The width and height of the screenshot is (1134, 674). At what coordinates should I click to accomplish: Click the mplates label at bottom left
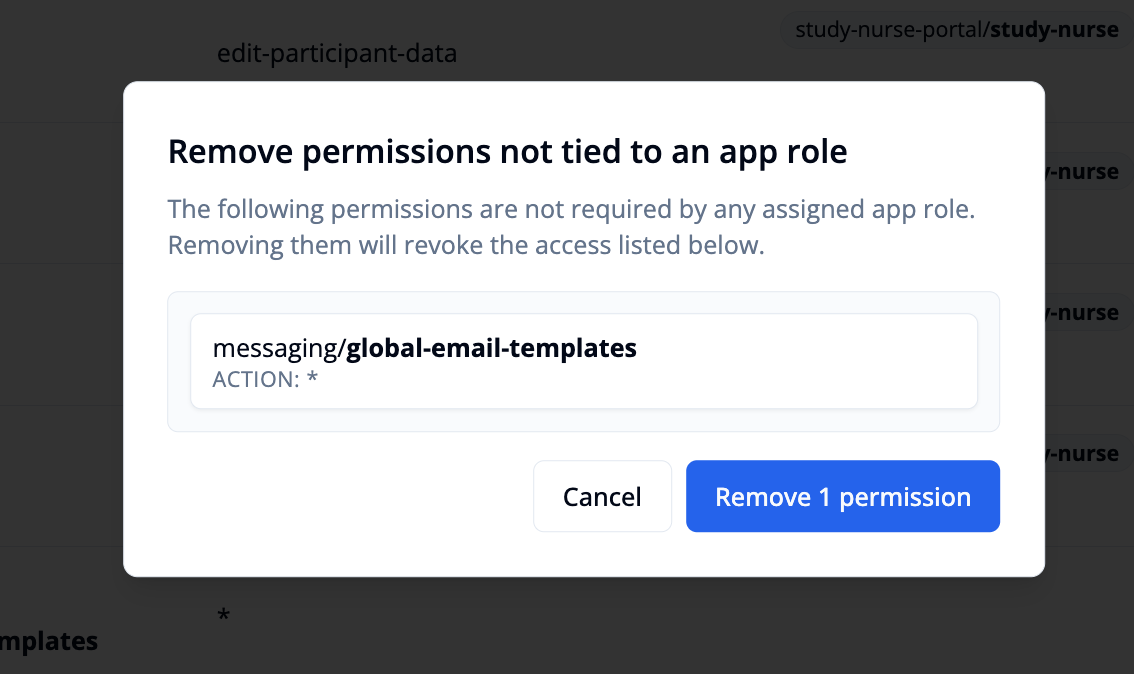48,640
